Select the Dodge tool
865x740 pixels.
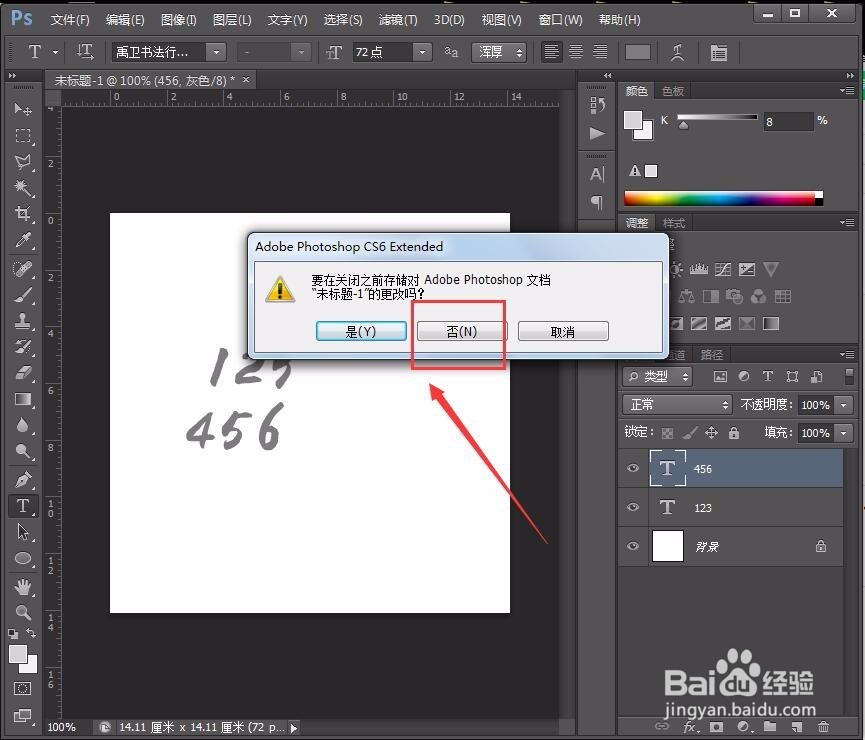tap(23, 451)
